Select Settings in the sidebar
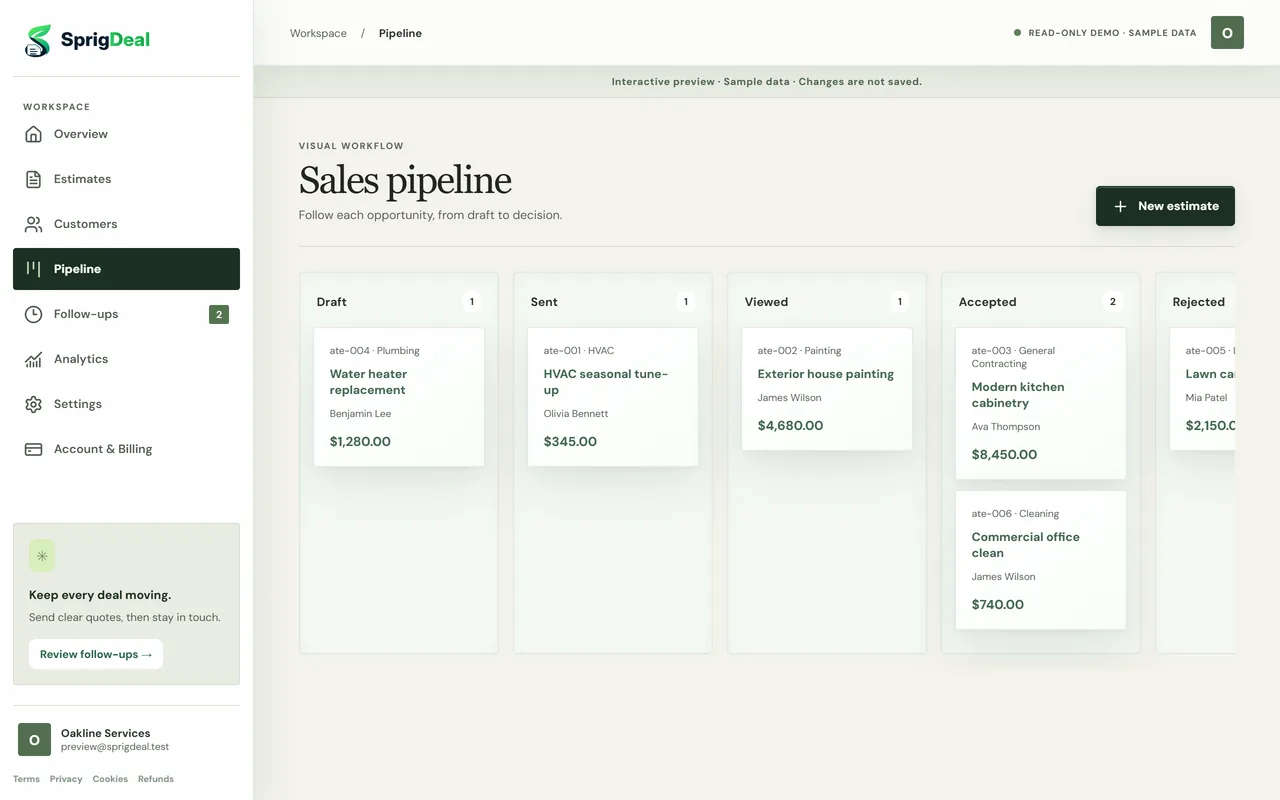Image resolution: width=1280 pixels, height=800 pixels. pos(126,404)
